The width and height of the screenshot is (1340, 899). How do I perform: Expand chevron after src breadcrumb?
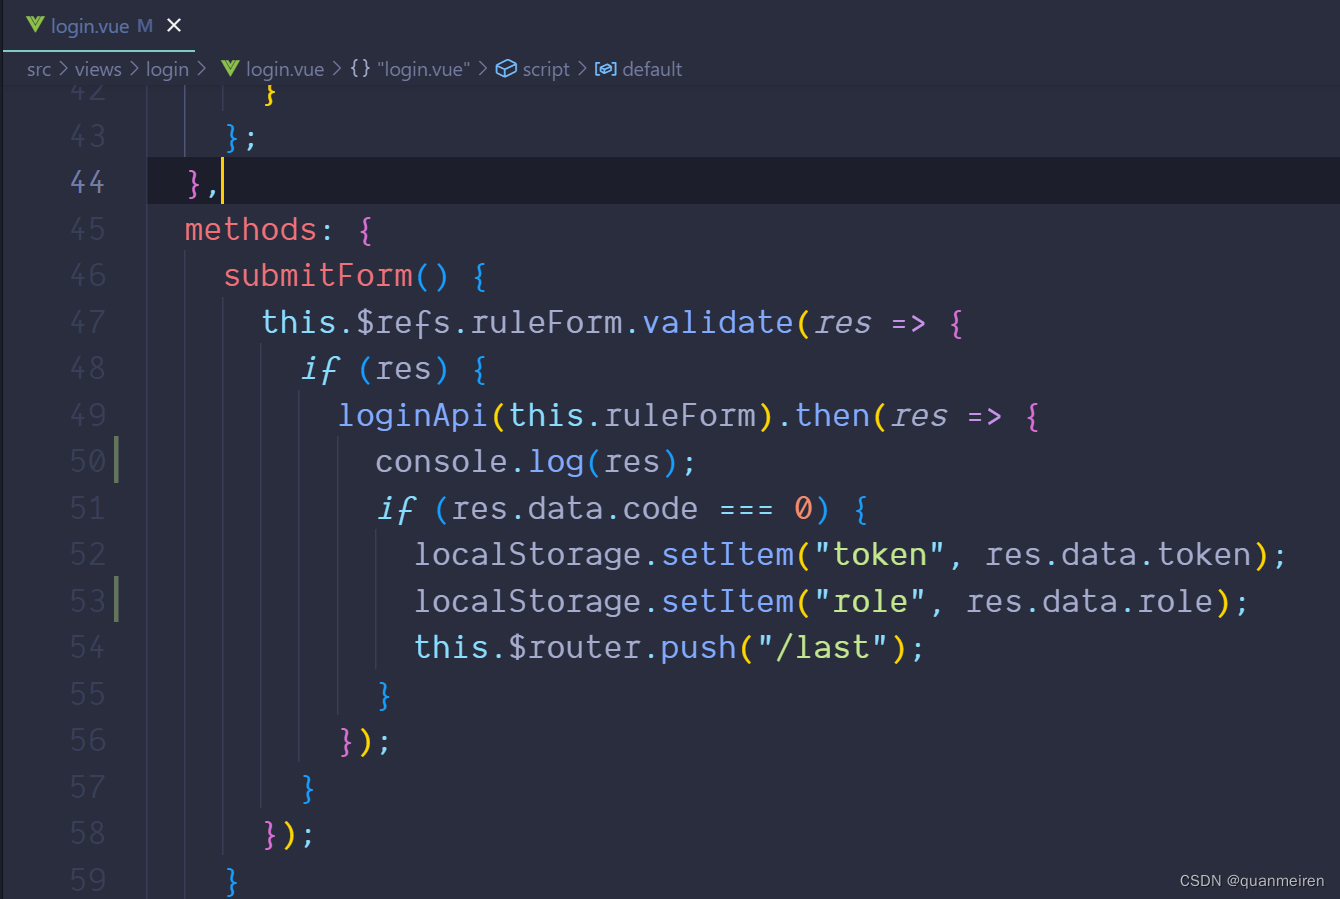(63, 69)
